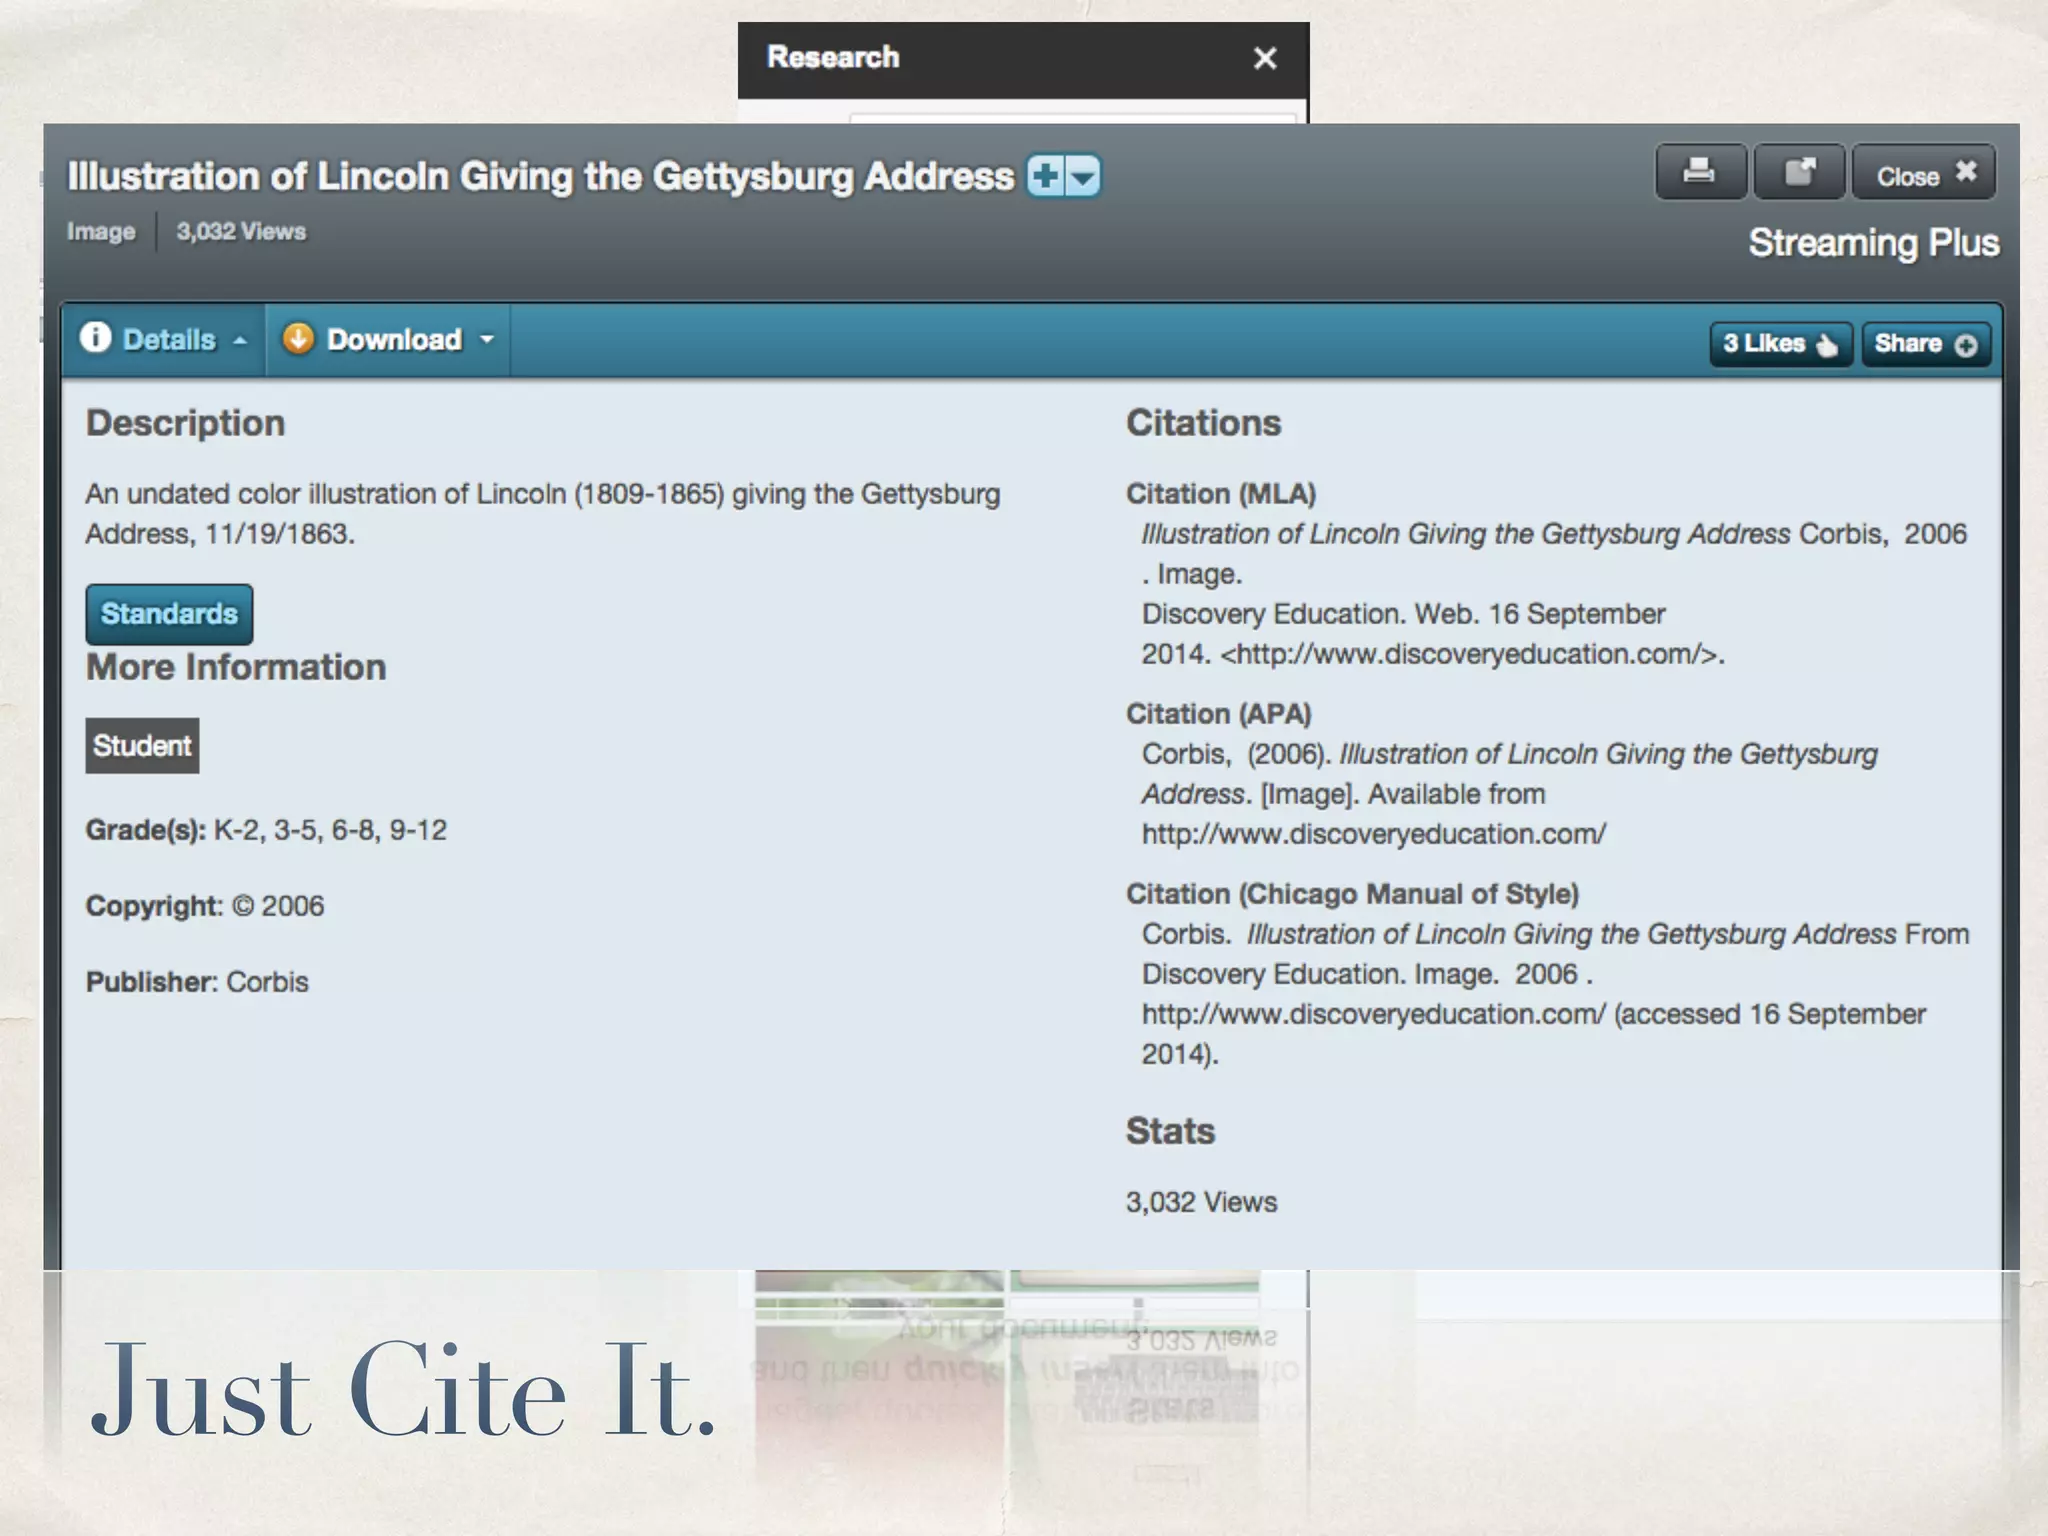
Task: Click the open-in-new-window icon button
Action: [1799, 172]
